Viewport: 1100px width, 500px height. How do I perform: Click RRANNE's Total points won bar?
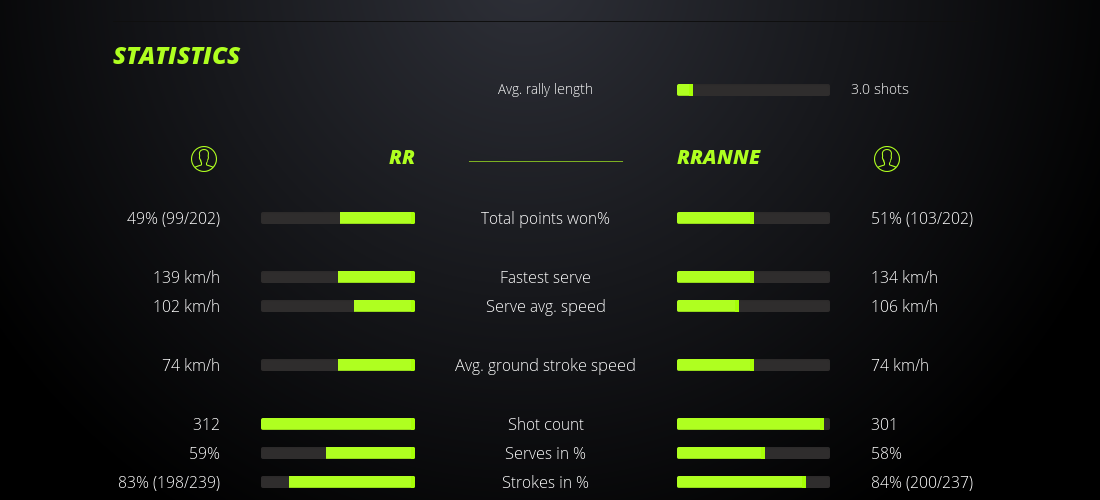[x=753, y=218]
